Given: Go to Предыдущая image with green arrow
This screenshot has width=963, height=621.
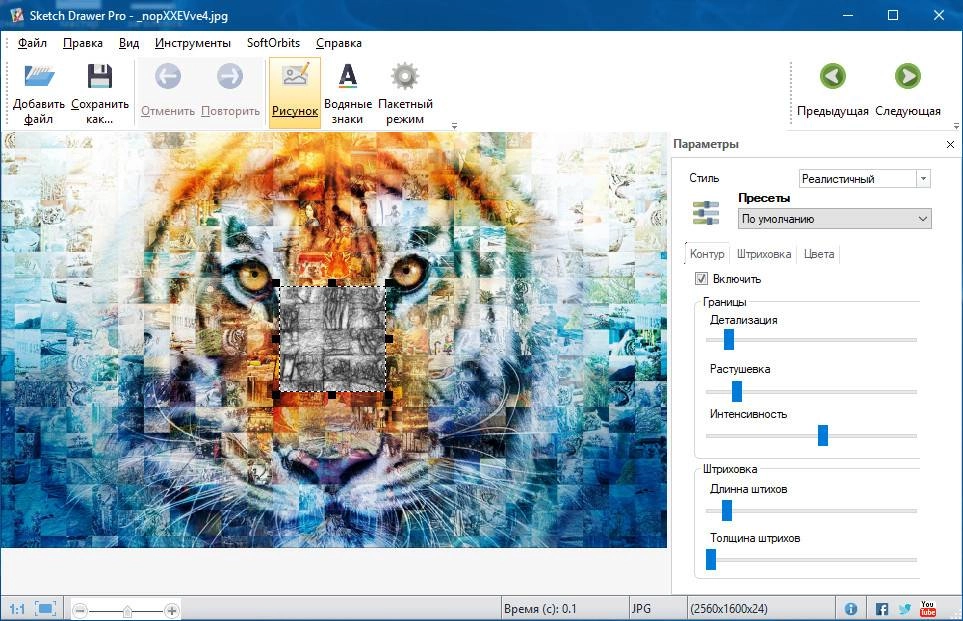Looking at the screenshot, I should pyautogui.click(x=833, y=77).
